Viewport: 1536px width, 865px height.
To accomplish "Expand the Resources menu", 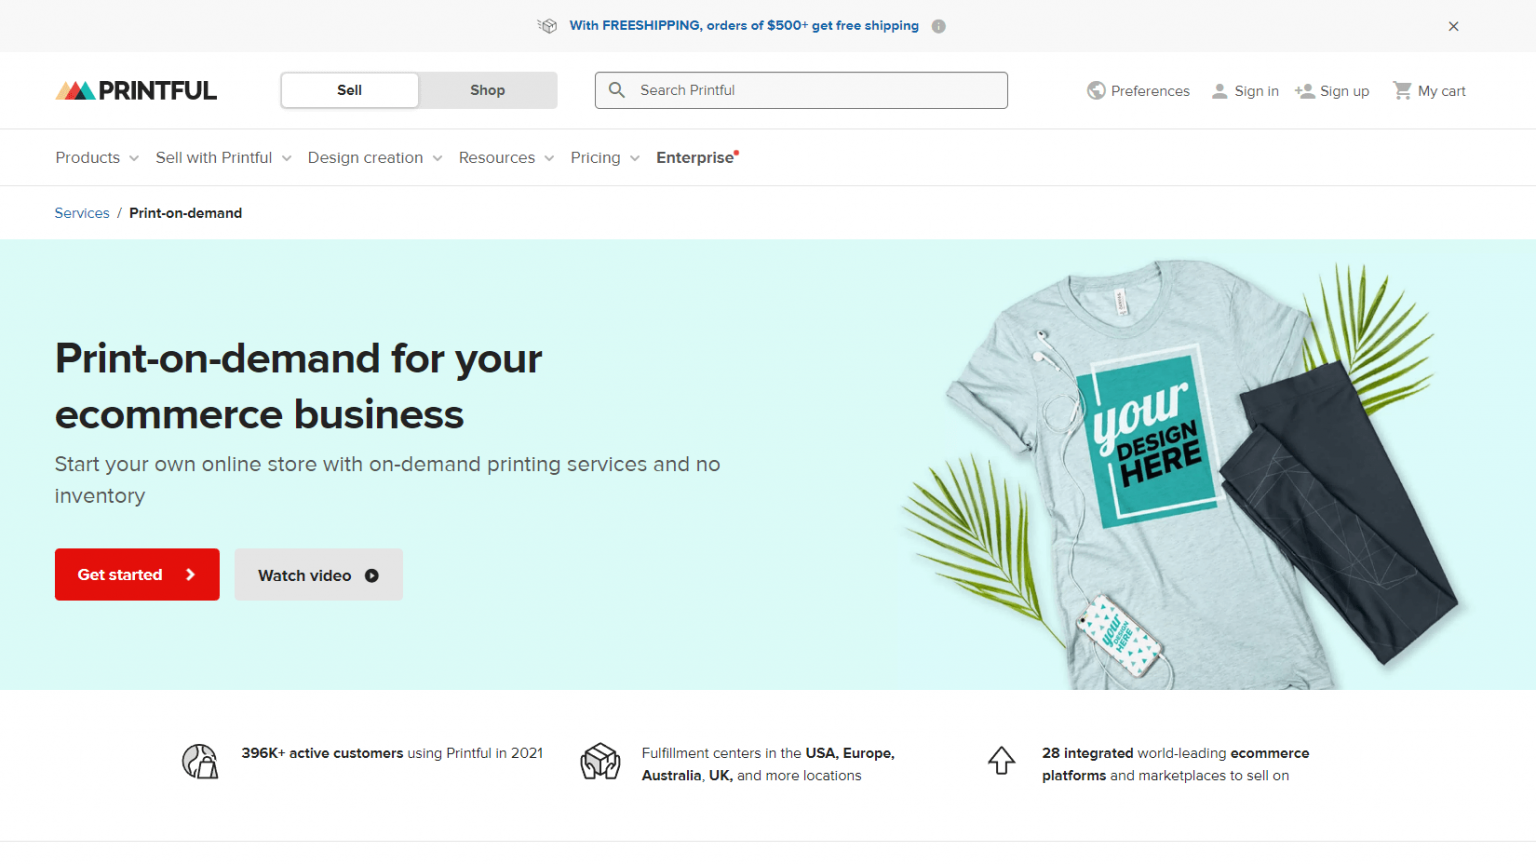I will click(497, 157).
